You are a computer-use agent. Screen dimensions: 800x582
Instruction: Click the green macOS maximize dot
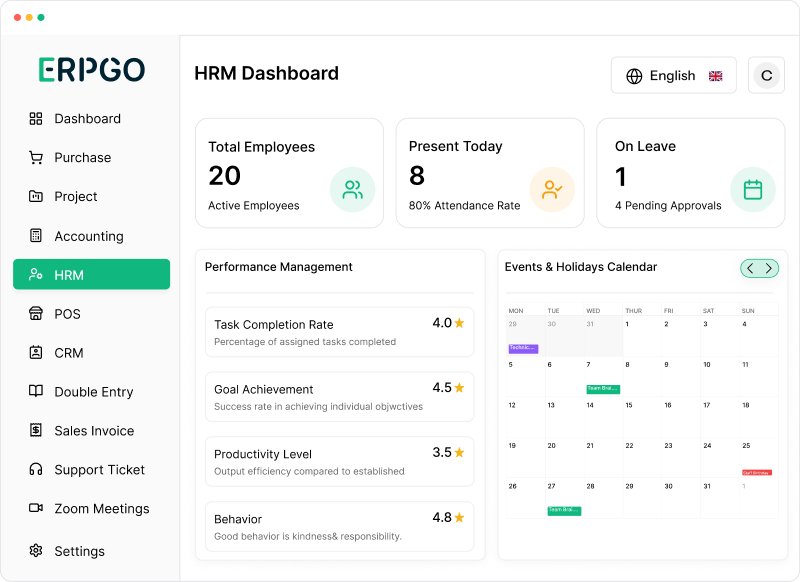[41, 17]
